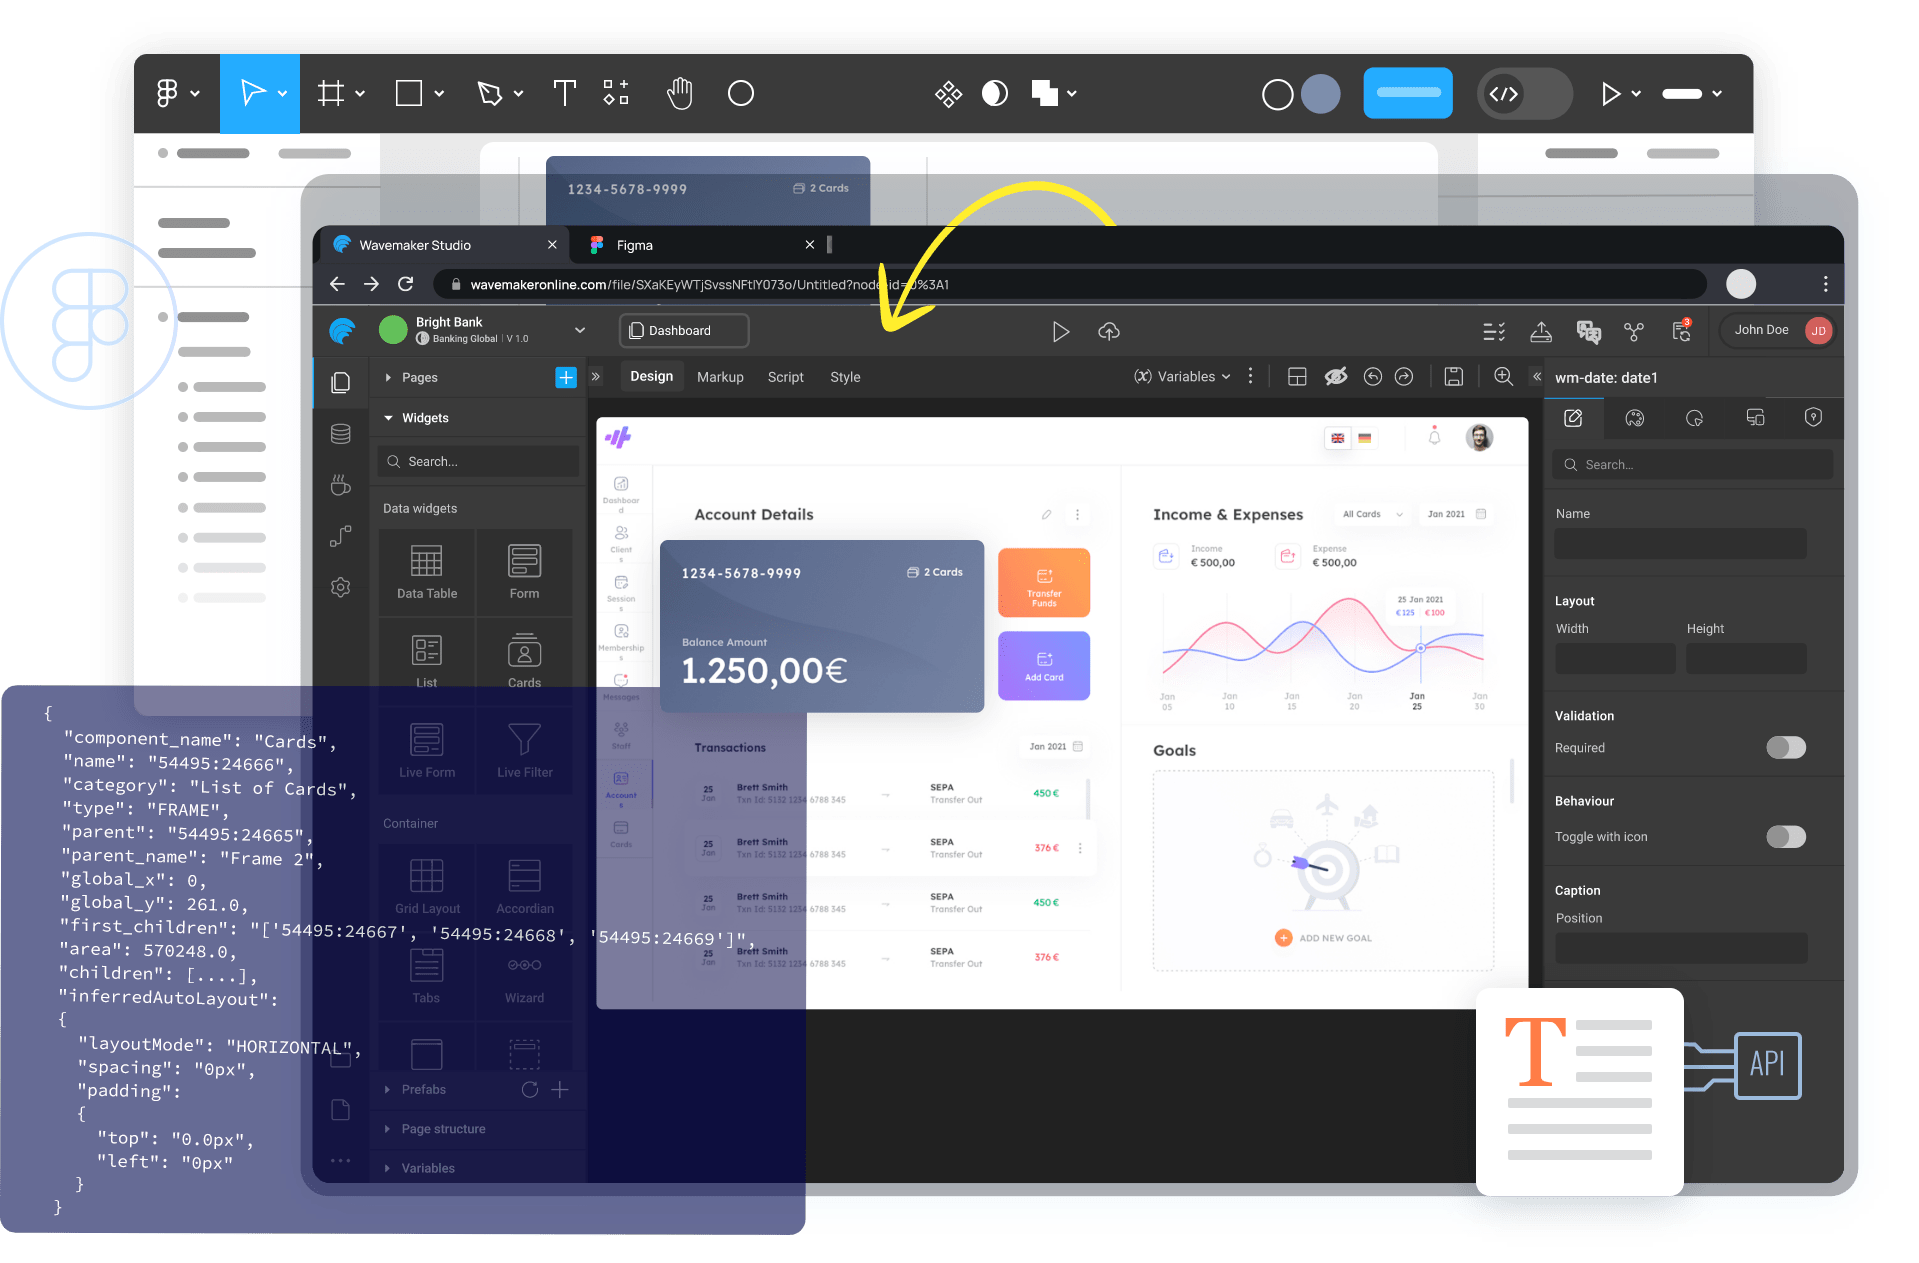Click Add New Goal link

(x=1324, y=938)
